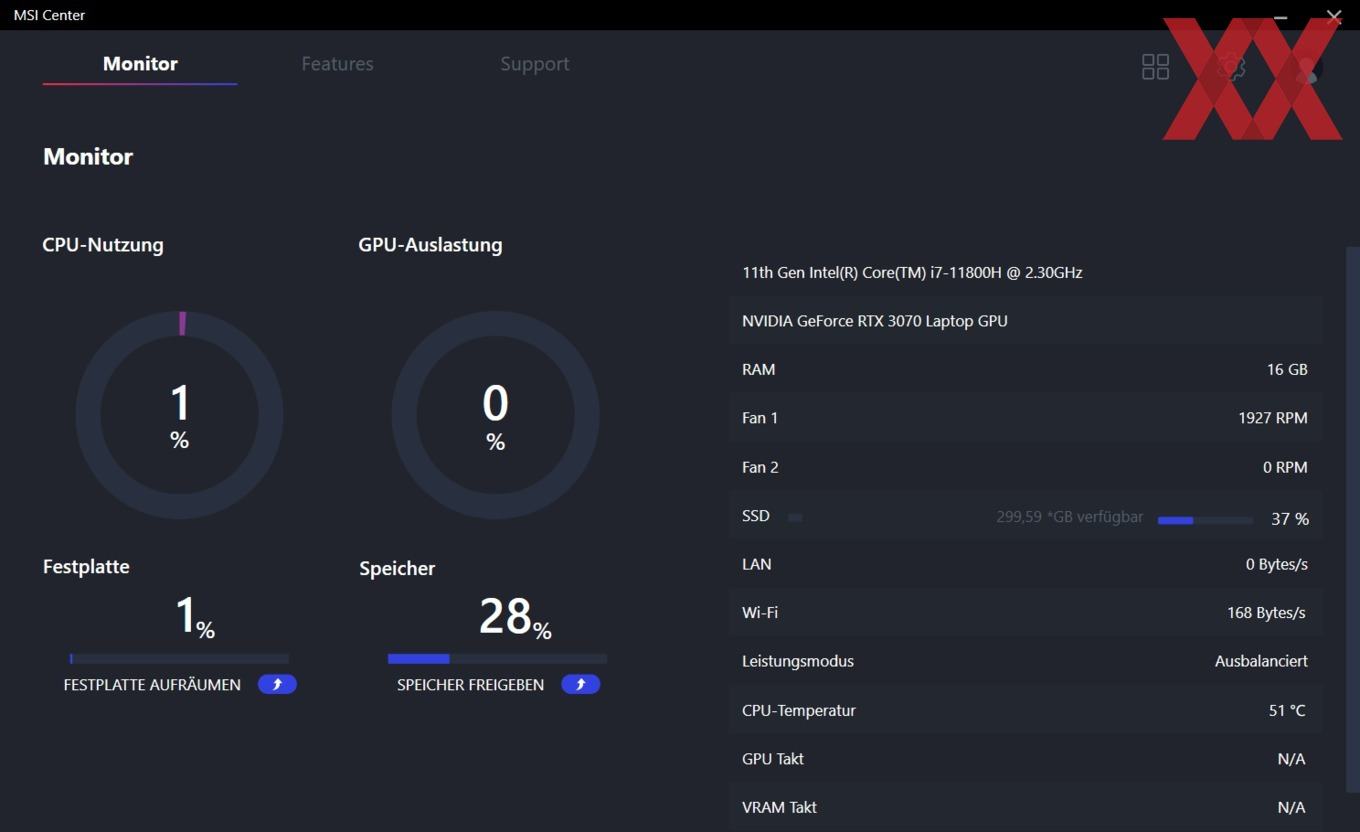The width and height of the screenshot is (1360, 832).
Task: Click the Festplatte 1% reading
Action: click(x=195, y=617)
